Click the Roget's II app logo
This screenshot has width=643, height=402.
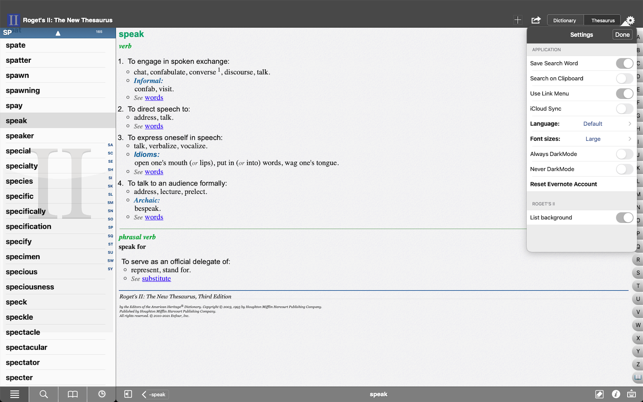pyautogui.click(x=13, y=20)
